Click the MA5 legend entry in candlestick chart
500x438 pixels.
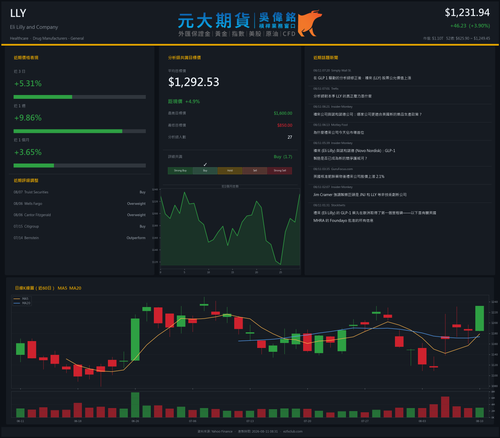point(22,299)
